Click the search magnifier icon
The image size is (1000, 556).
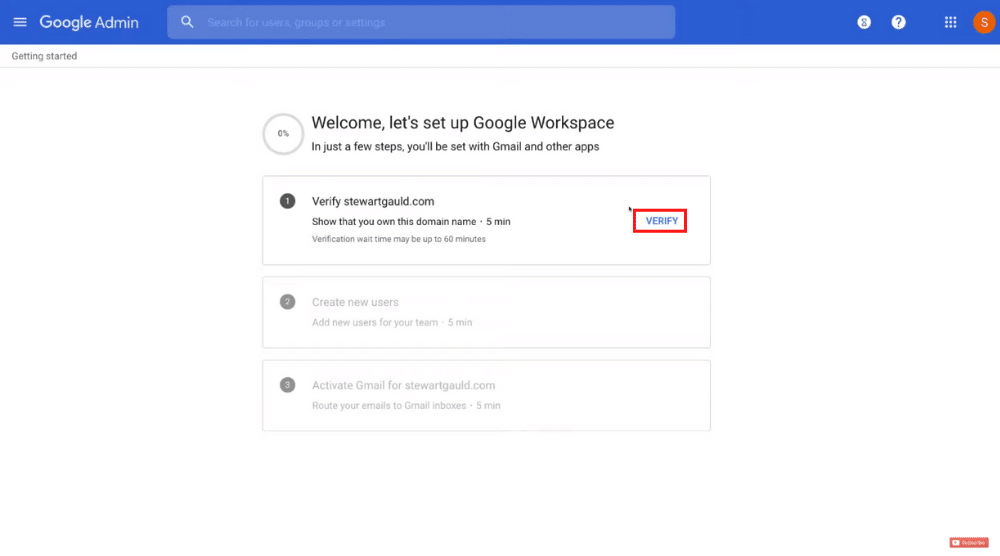click(187, 22)
